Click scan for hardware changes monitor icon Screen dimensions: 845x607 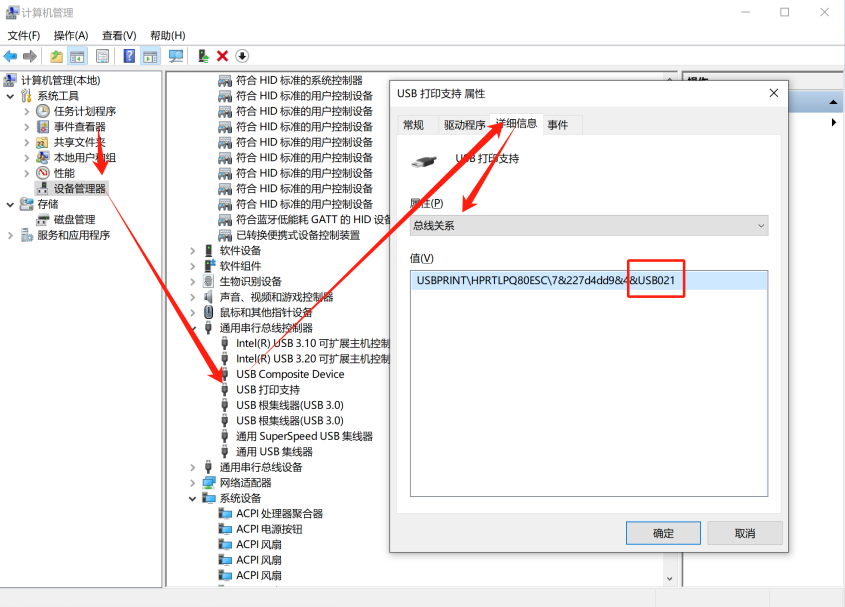(x=176, y=56)
